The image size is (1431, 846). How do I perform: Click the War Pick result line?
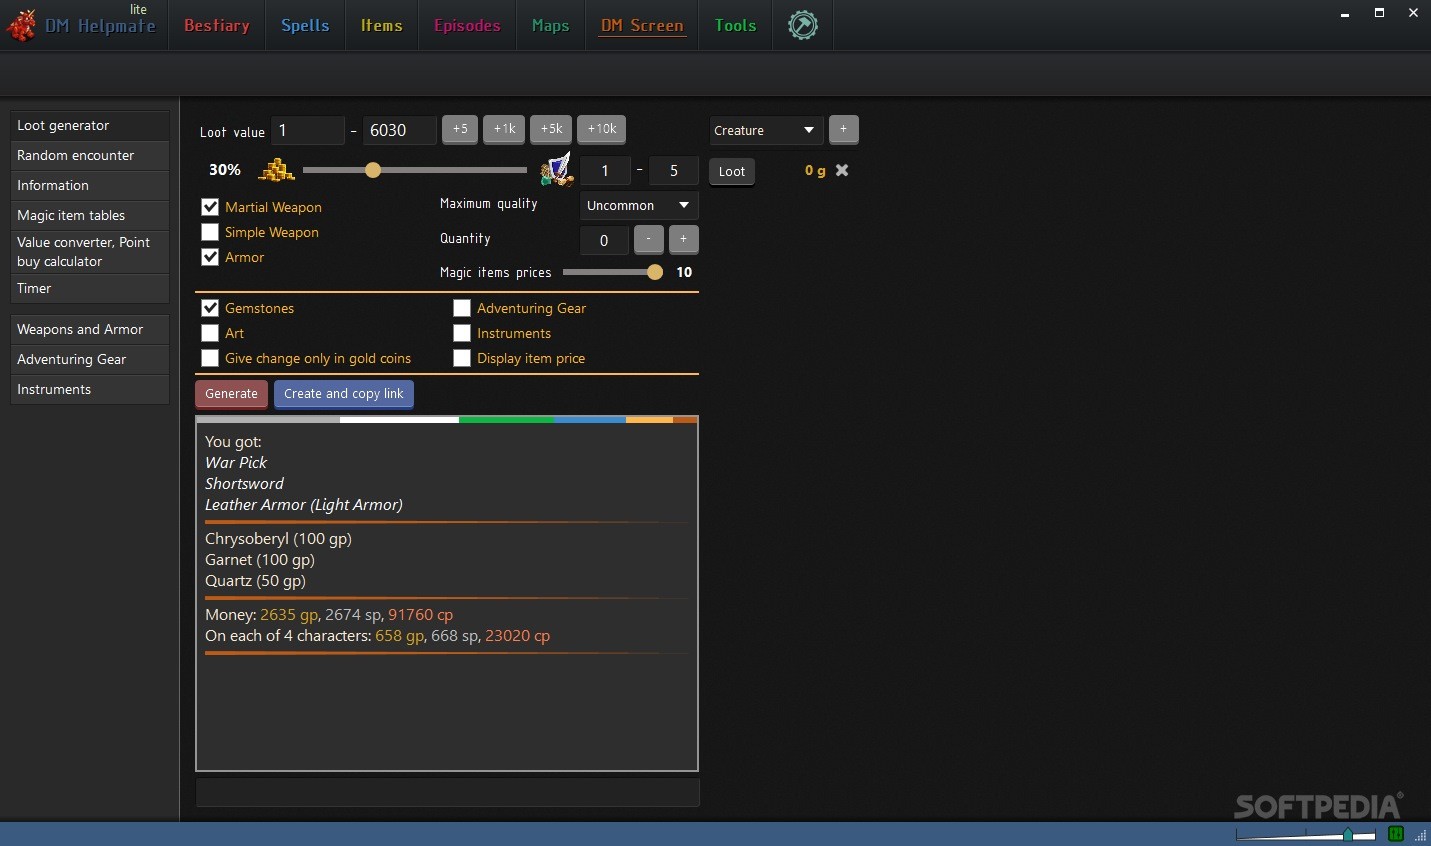click(236, 463)
